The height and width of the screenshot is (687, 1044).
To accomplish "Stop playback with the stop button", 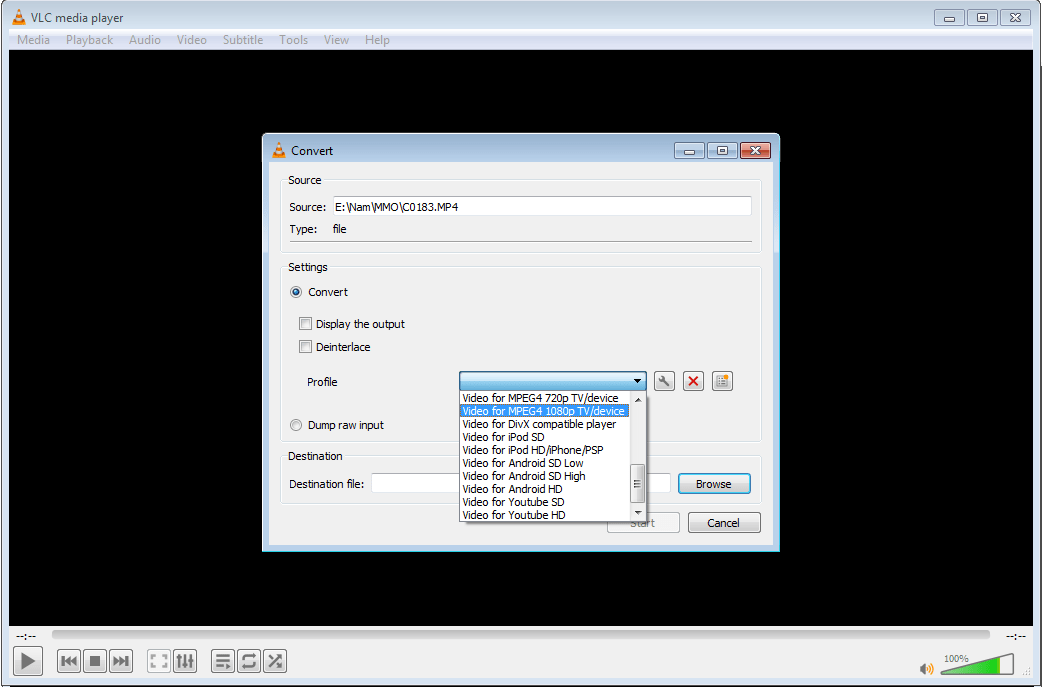I will coord(95,661).
